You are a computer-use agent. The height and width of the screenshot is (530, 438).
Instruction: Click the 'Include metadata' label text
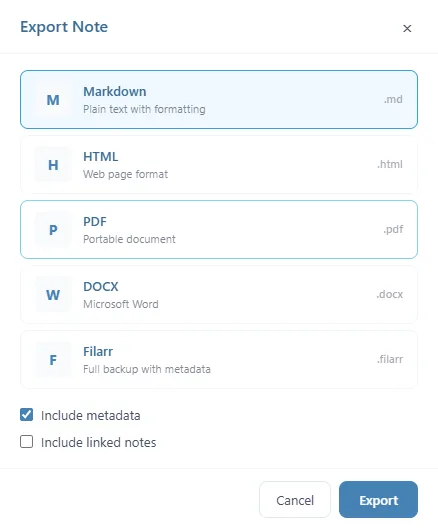91,415
